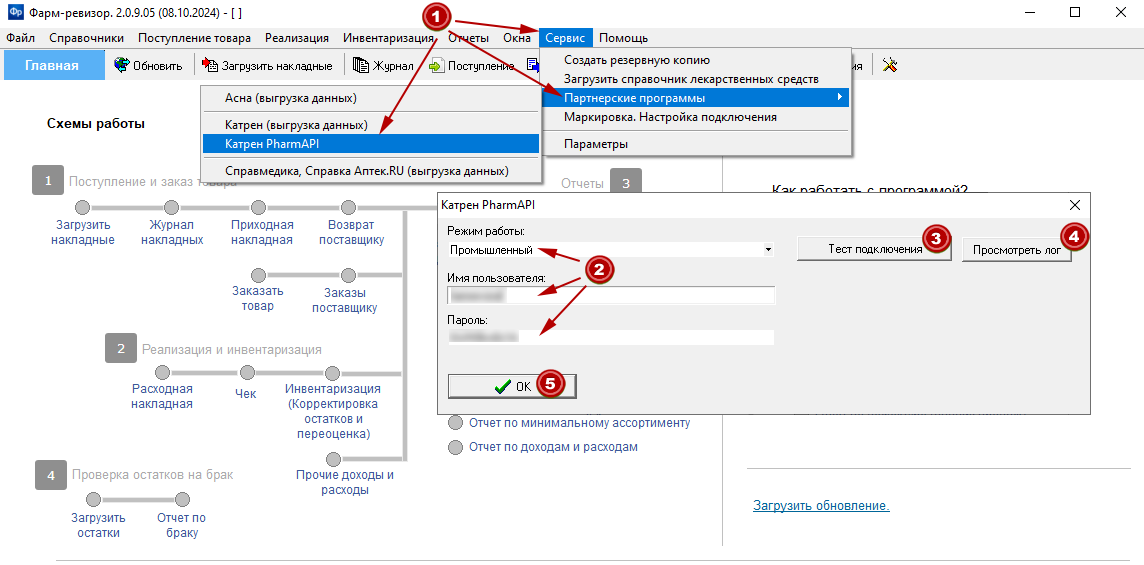This screenshot has width=1144, height=565.
Task: Click the Расходная накладная workflow label
Action: click(x=162, y=396)
